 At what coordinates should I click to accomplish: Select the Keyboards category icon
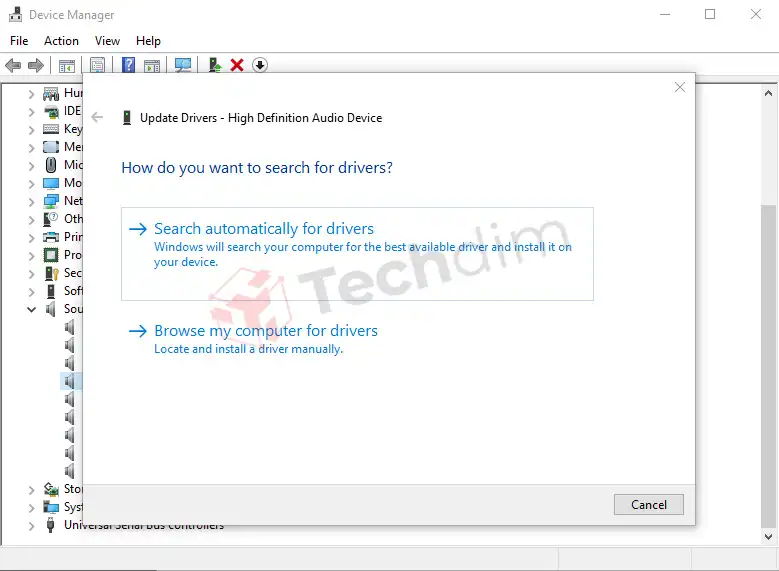pyautogui.click(x=51, y=129)
